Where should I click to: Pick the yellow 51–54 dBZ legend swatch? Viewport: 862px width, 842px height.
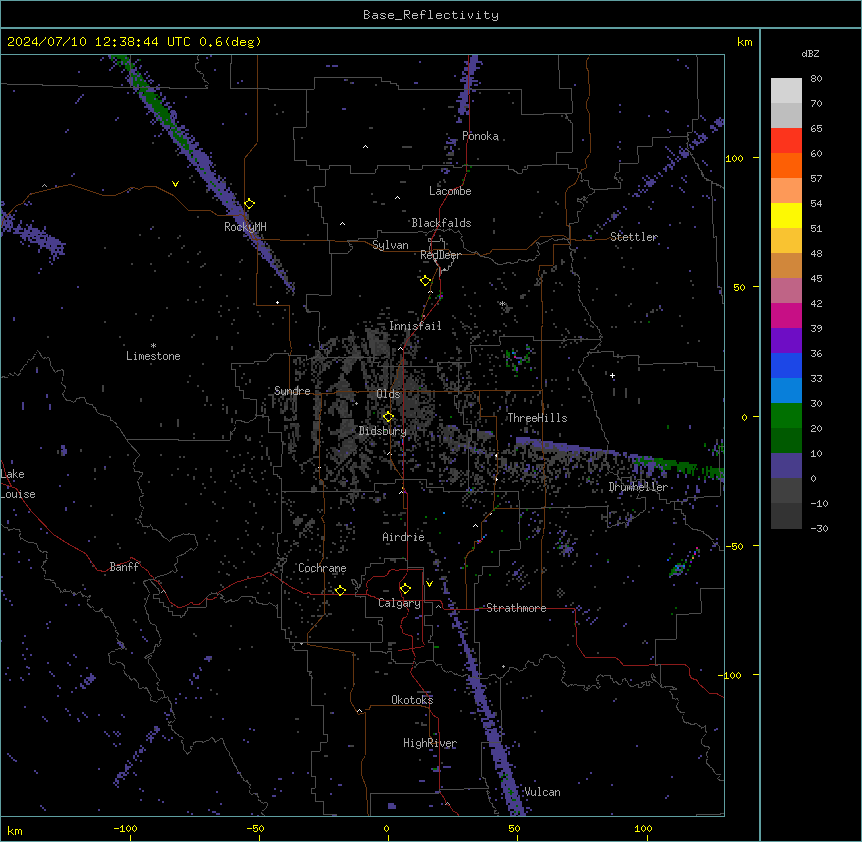point(786,215)
